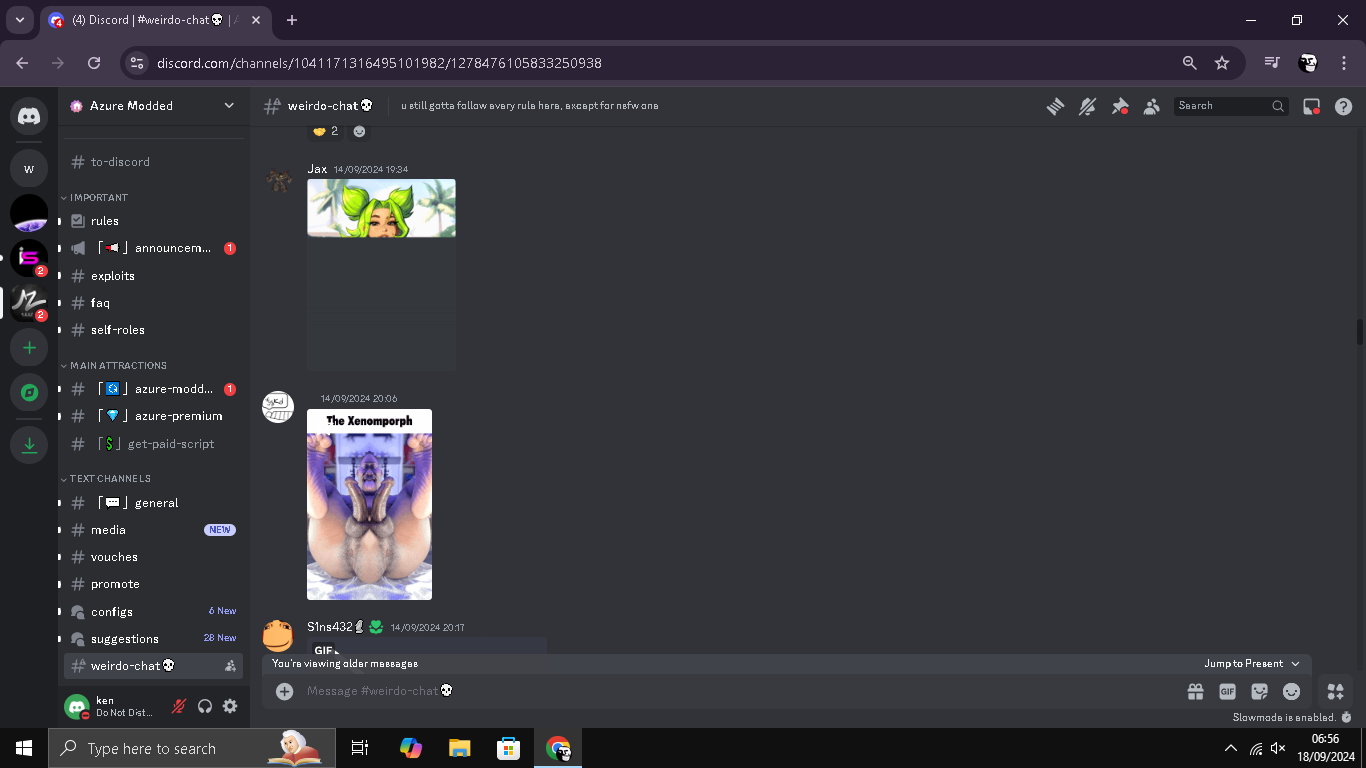Screen dimensions: 1366x768
Task: Click the add reaction smiley icon
Action: click(x=360, y=131)
